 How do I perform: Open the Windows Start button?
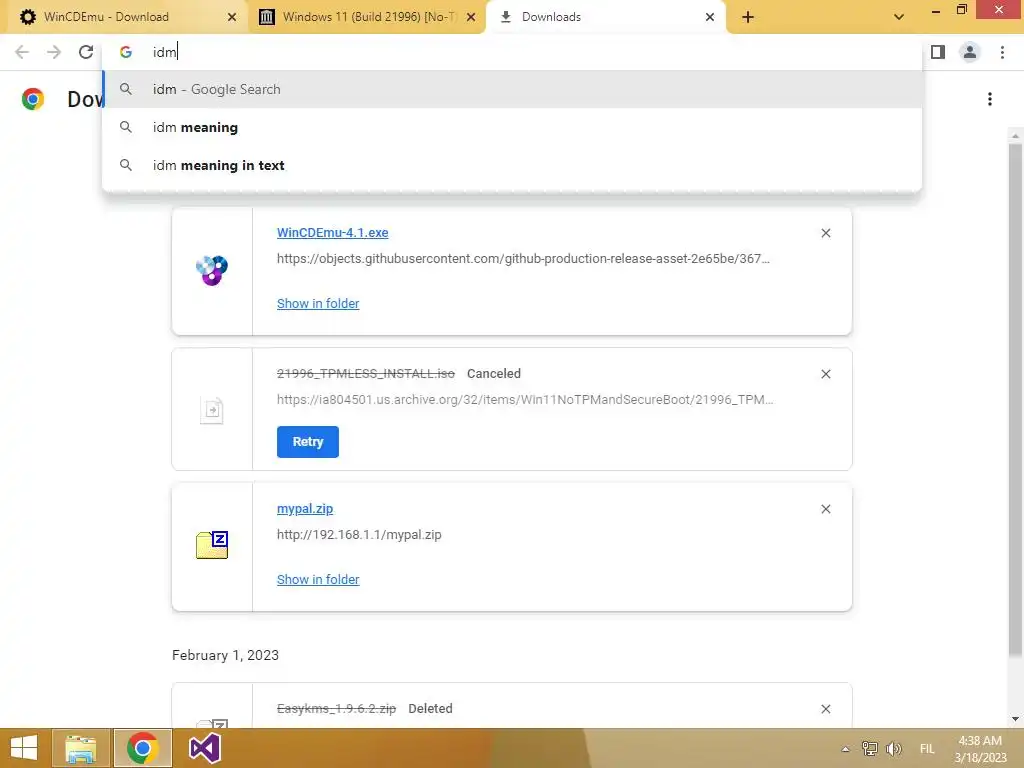[24, 748]
